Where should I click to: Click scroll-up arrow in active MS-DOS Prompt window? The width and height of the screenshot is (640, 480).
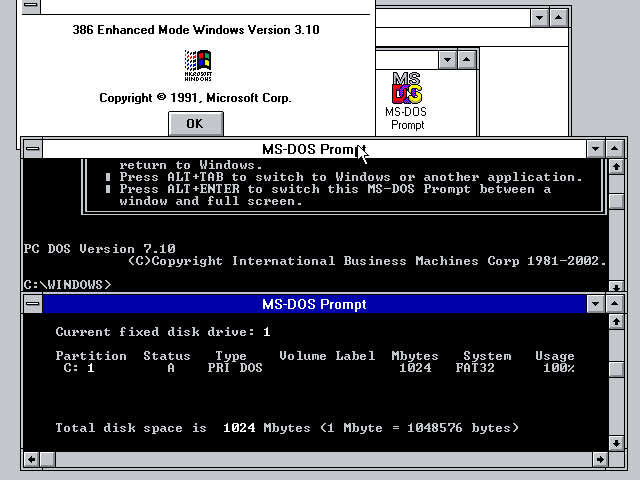coord(616,322)
